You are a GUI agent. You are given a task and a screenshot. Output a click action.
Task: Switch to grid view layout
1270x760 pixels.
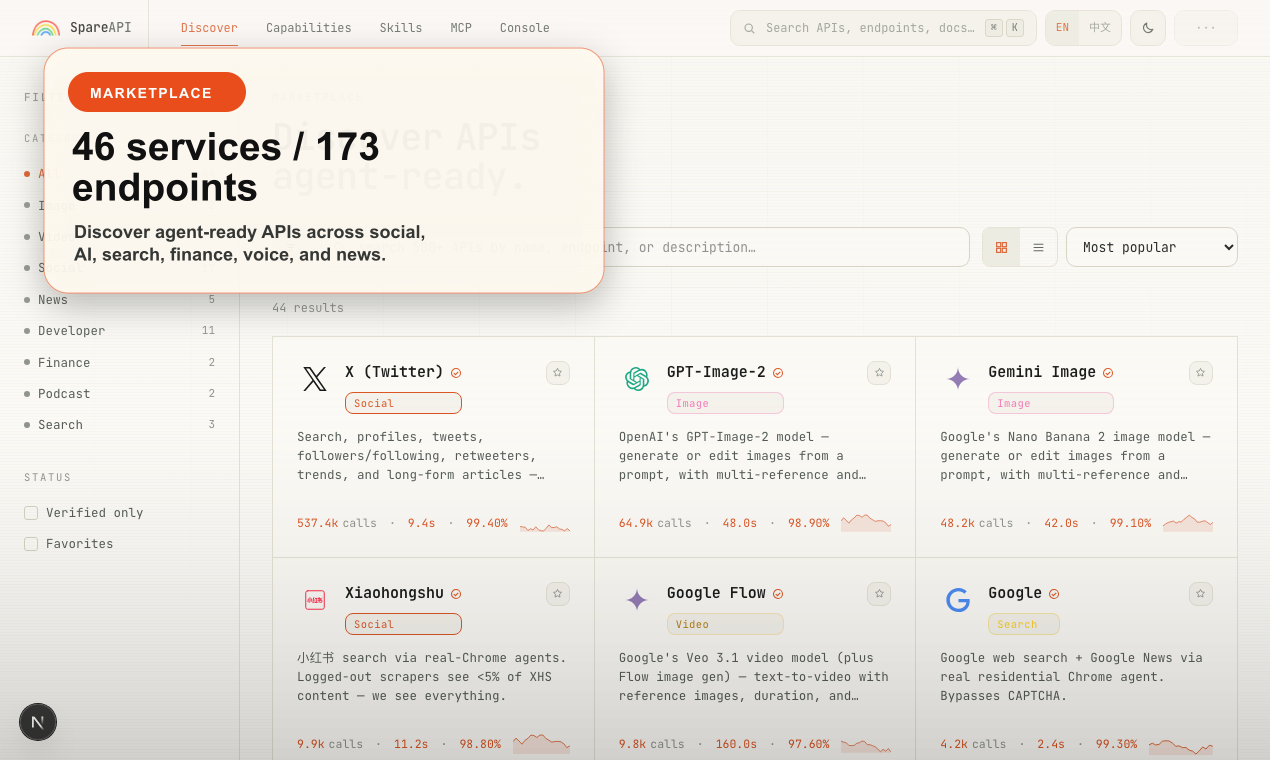(1001, 247)
